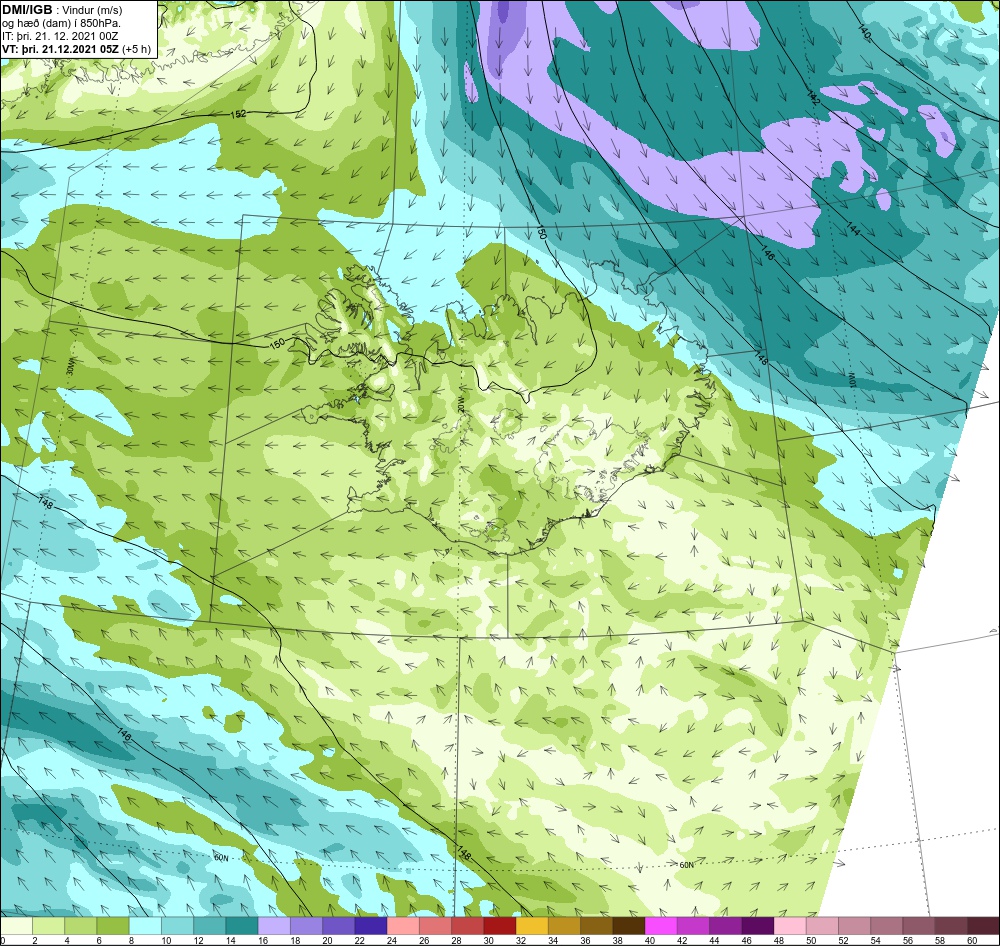
Task: Click the legend scale value '16'
Action: tap(263, 940)
